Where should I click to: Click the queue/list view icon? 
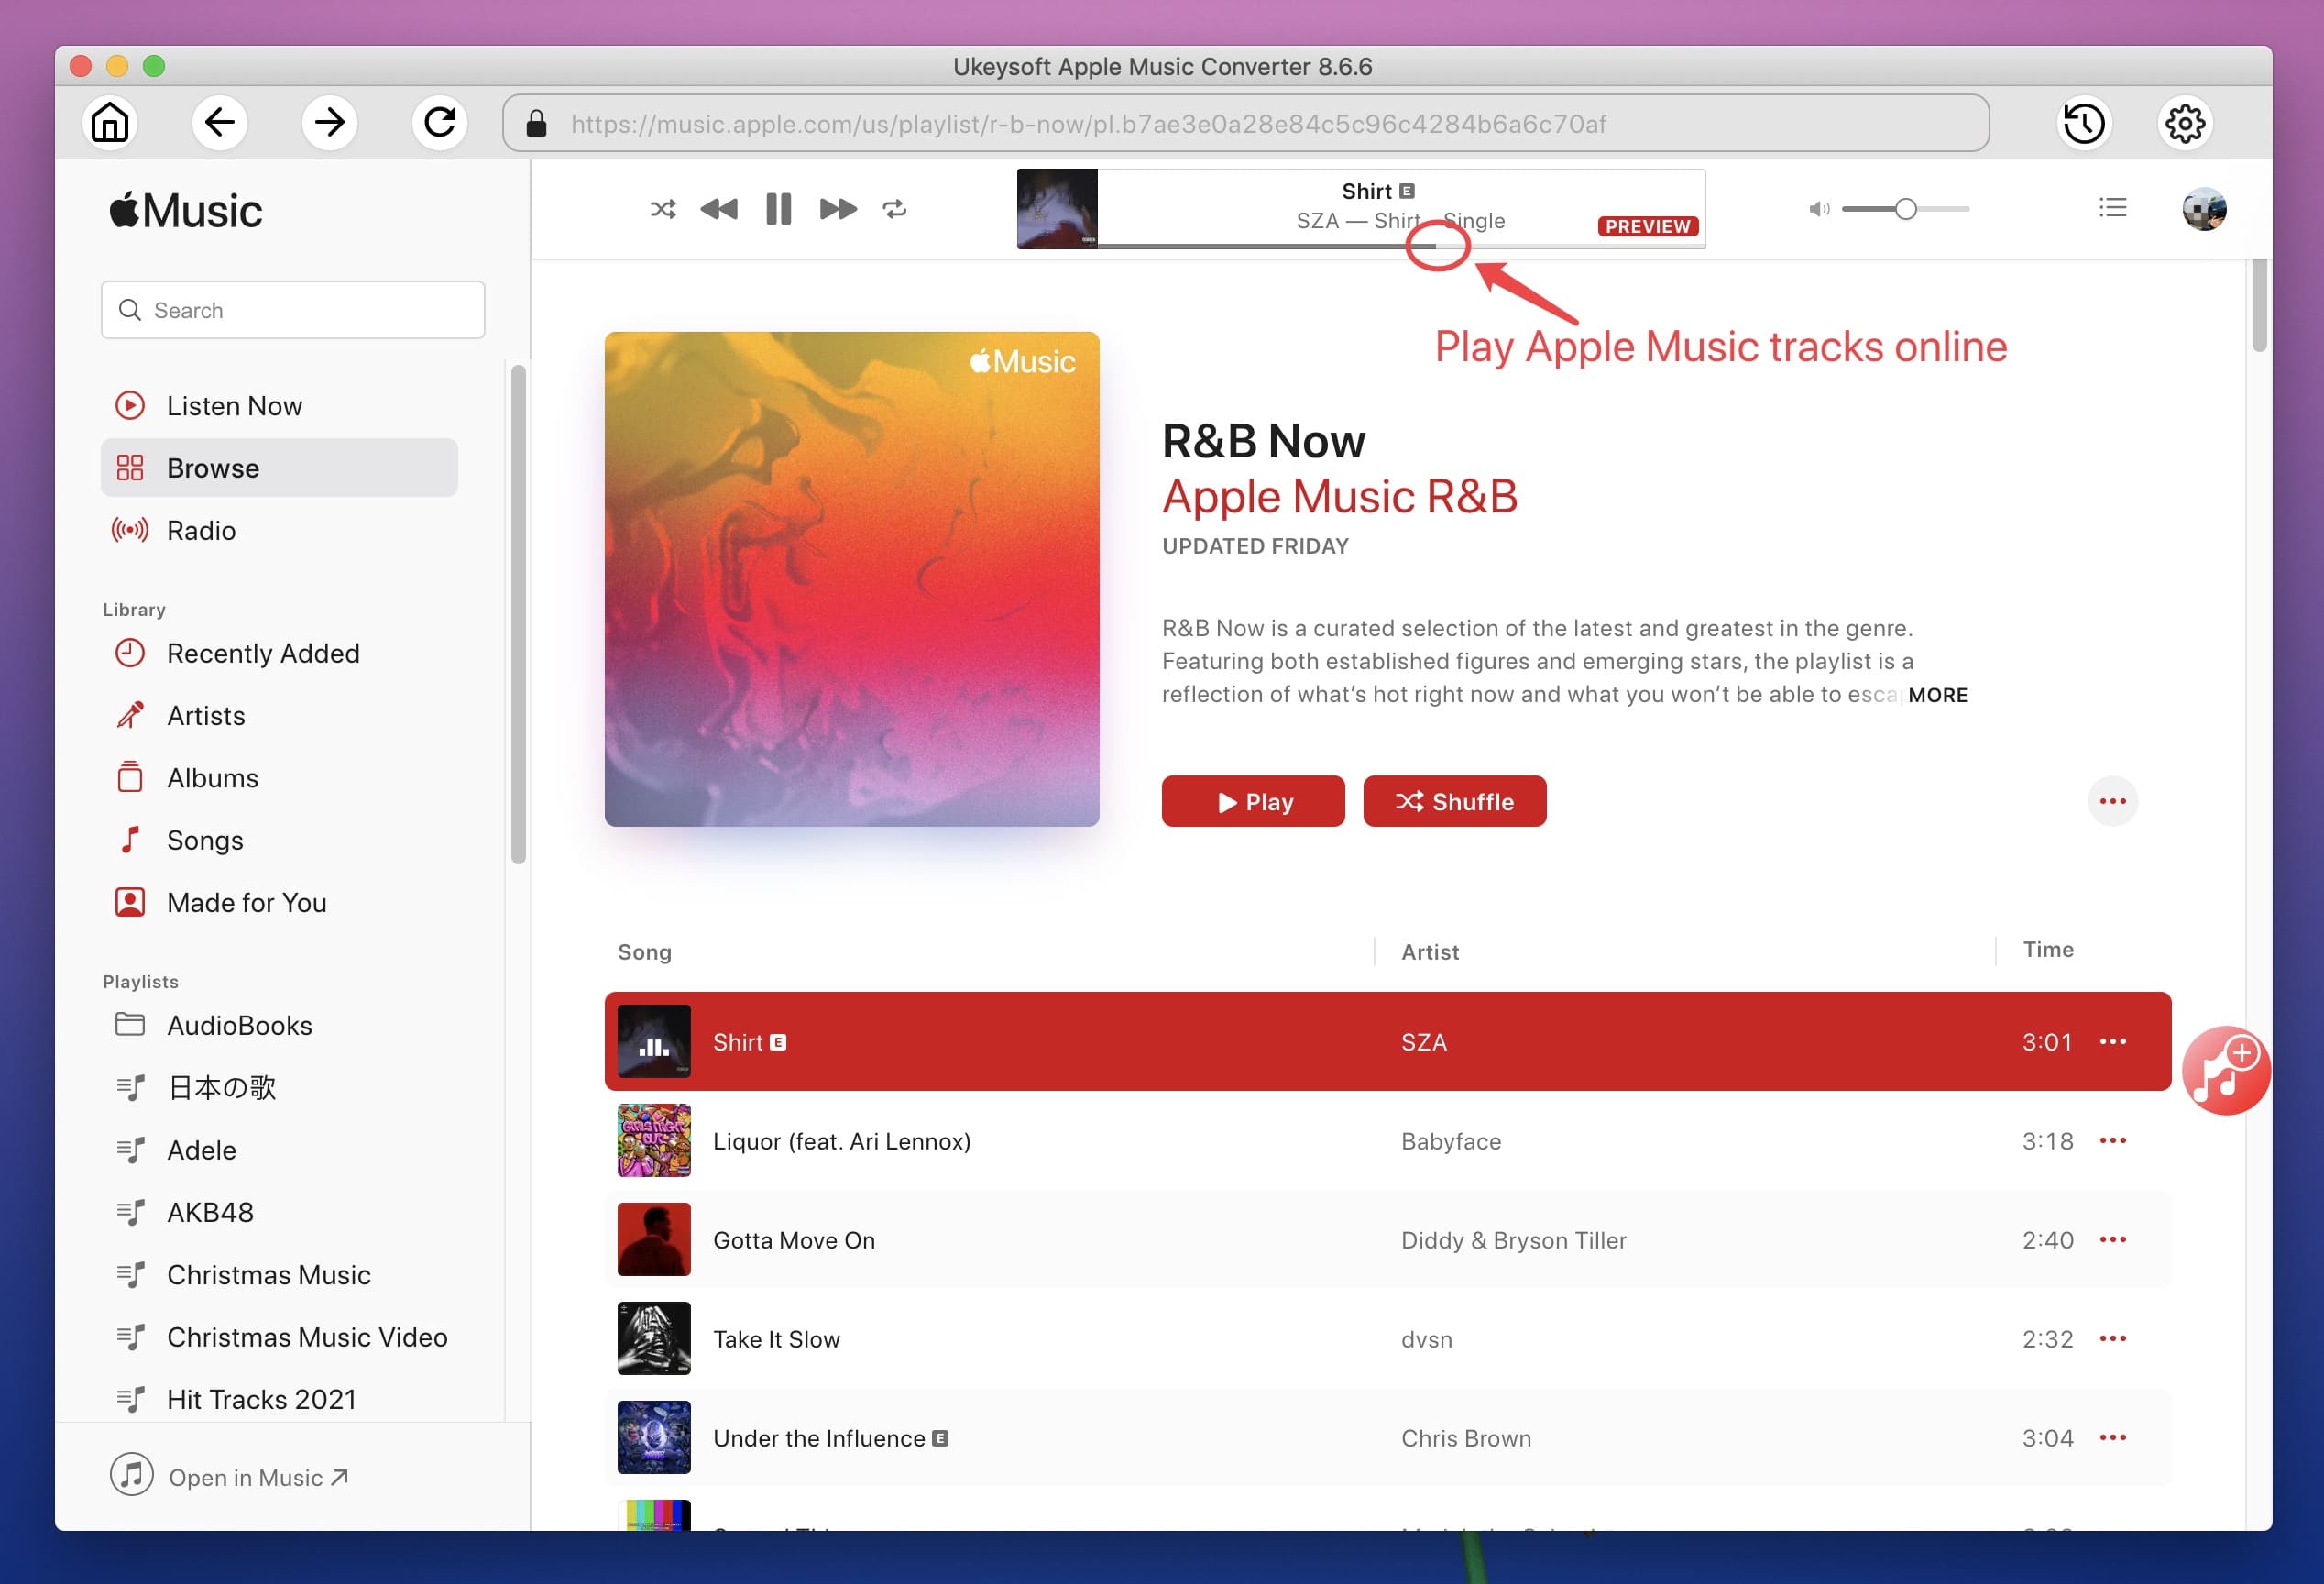click(2114, 212)
